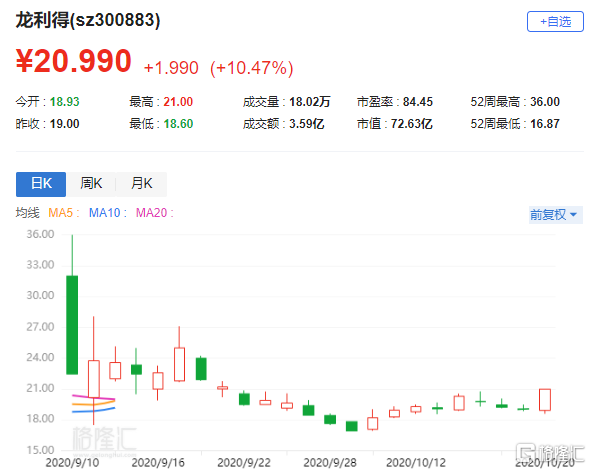
Task: Click the stock title 龙利得(sz300883)
Action: coord(88,20)
